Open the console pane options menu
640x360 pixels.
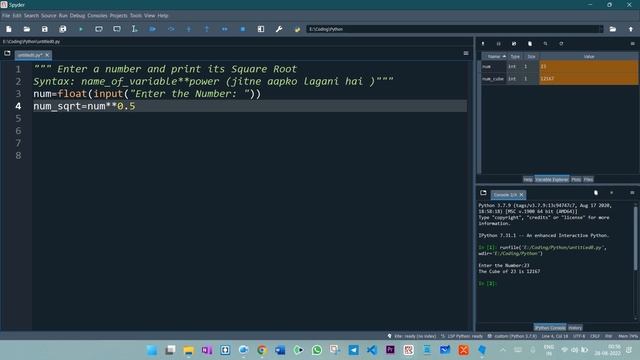632,193
